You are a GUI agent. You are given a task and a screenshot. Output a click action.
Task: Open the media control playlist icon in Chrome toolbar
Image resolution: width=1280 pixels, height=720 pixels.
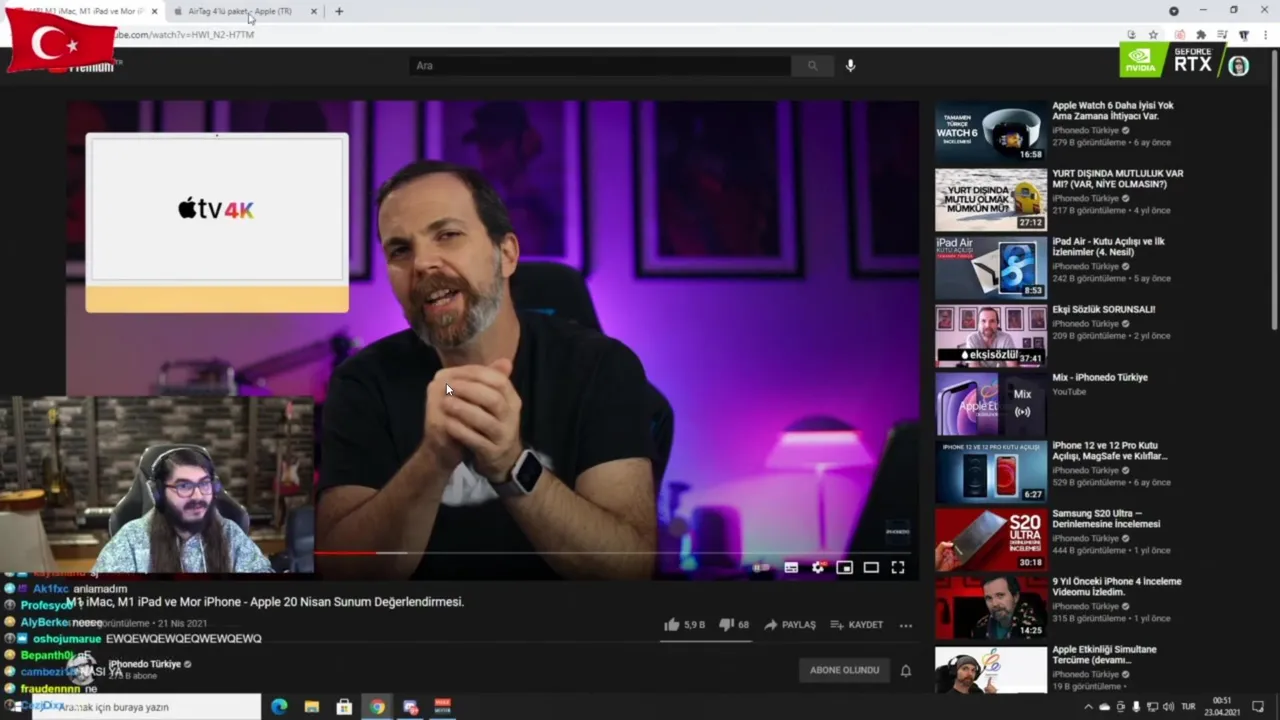click(x=1222, y=35)
